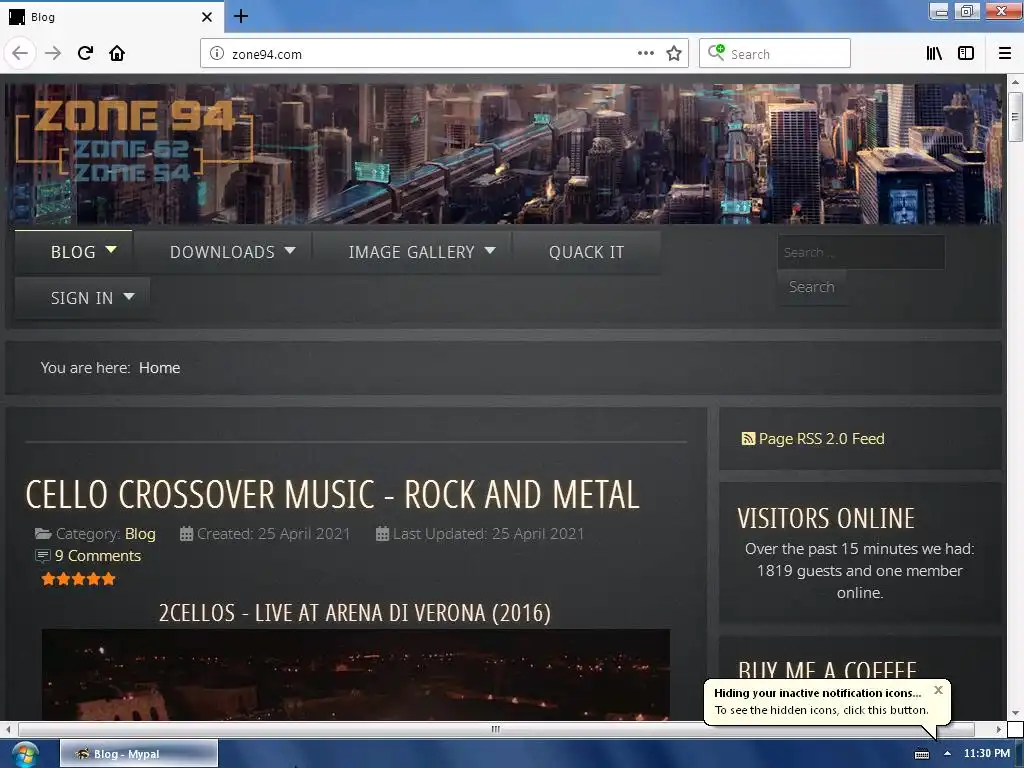Viewport: 1024px width, 768px height.
Task: Open the Page RSS 2.0 Feed link
Action: pos(822,439)
